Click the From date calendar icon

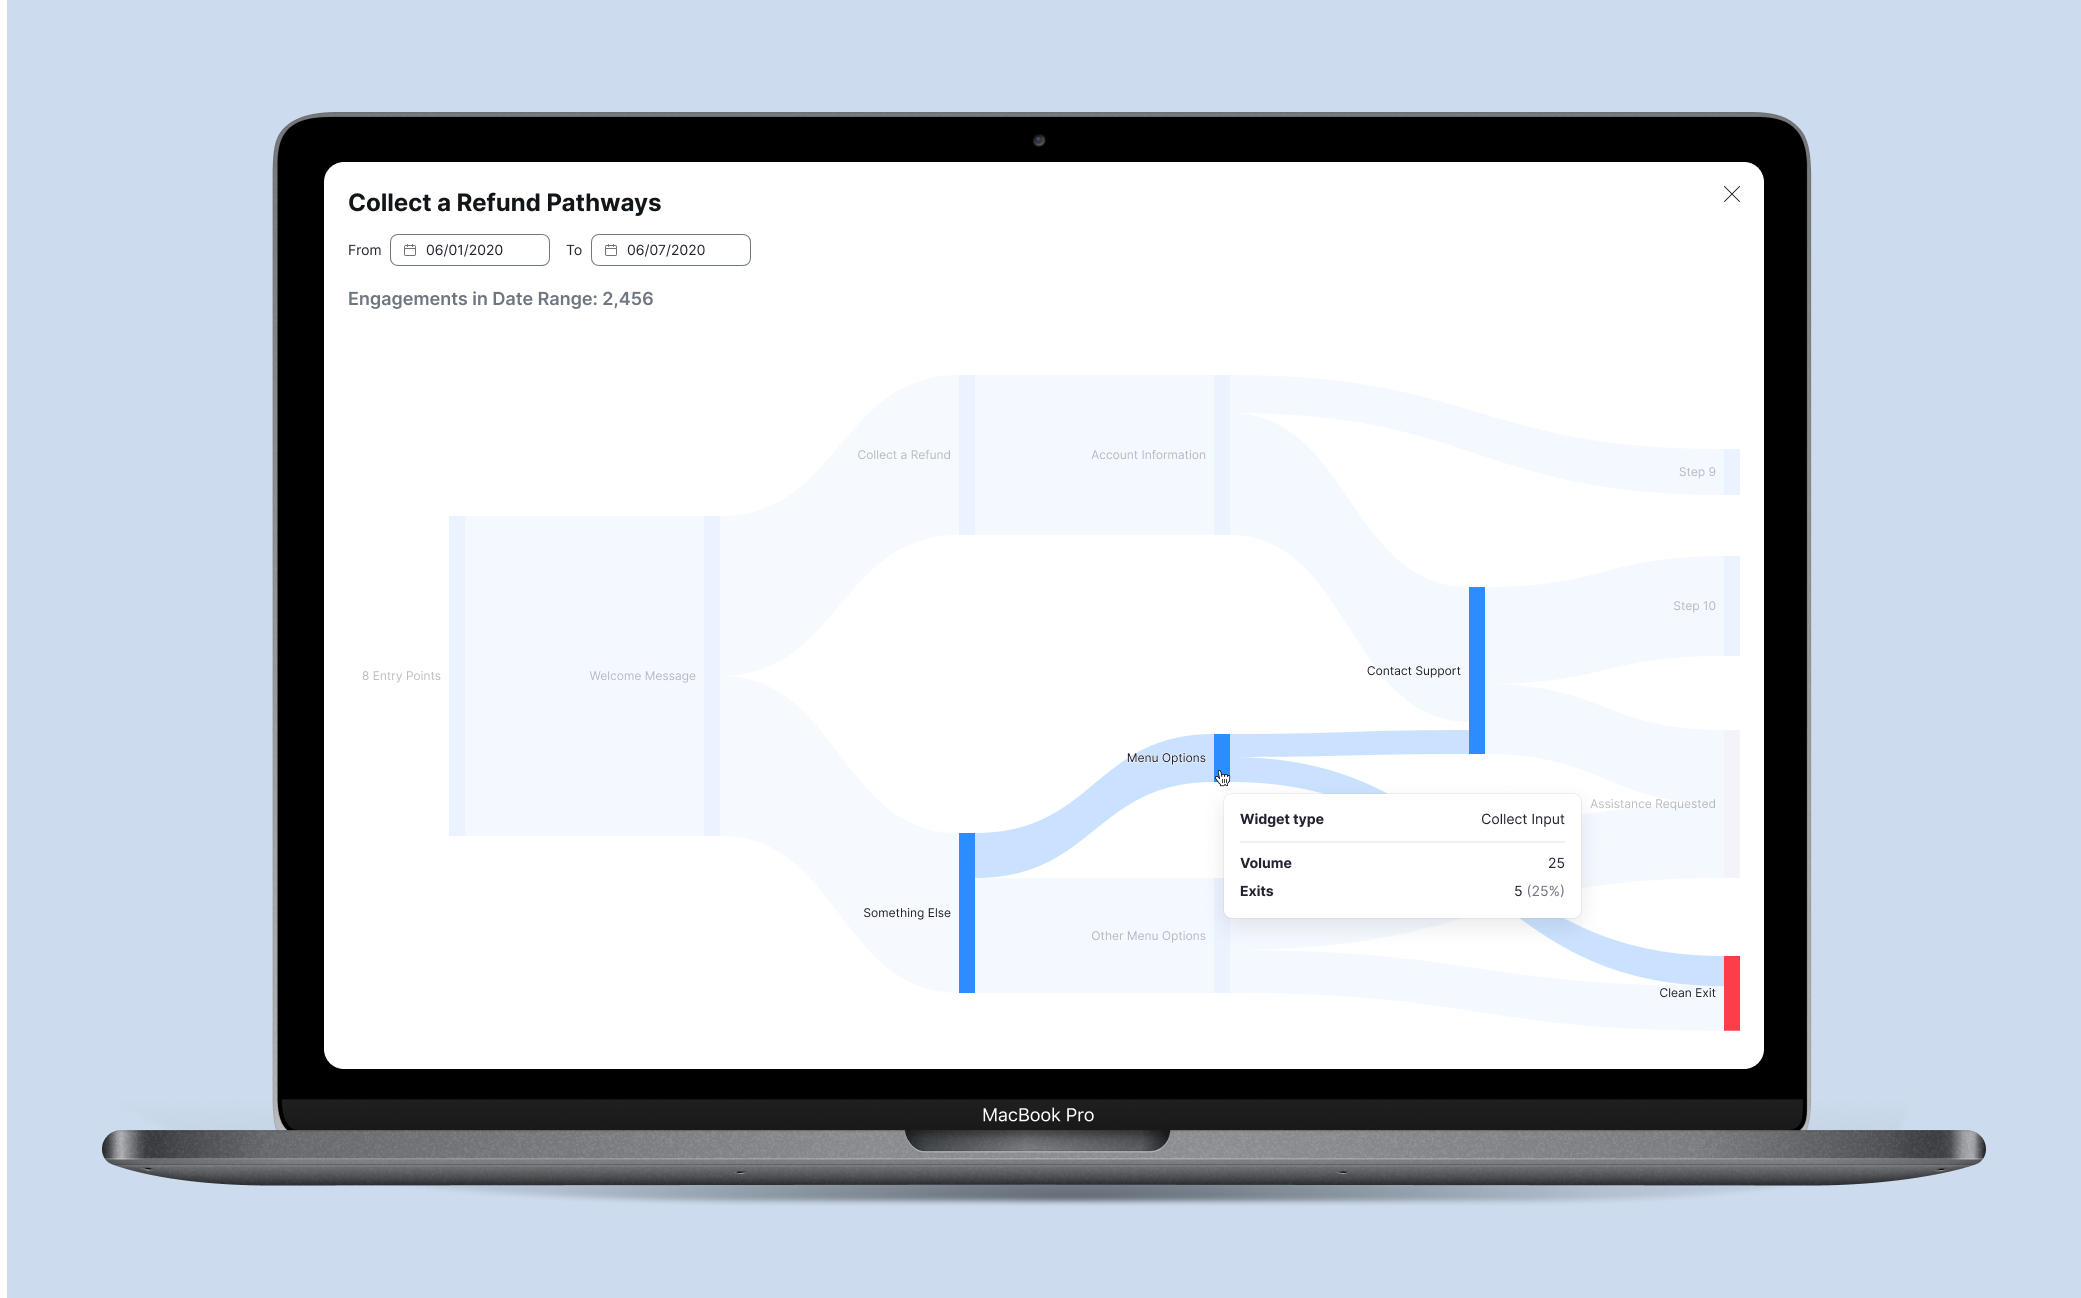click(x=410, y=250)
